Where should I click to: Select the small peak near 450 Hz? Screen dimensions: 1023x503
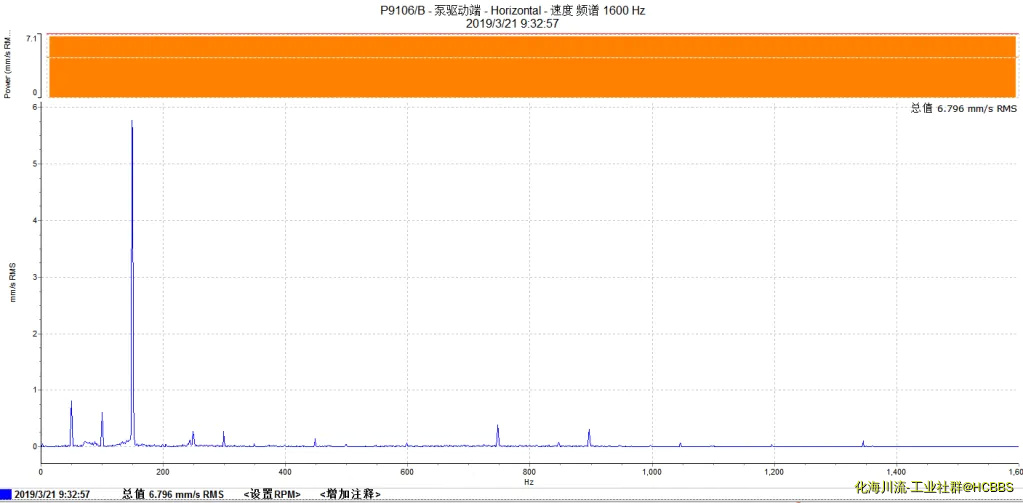tap(315, 442)
